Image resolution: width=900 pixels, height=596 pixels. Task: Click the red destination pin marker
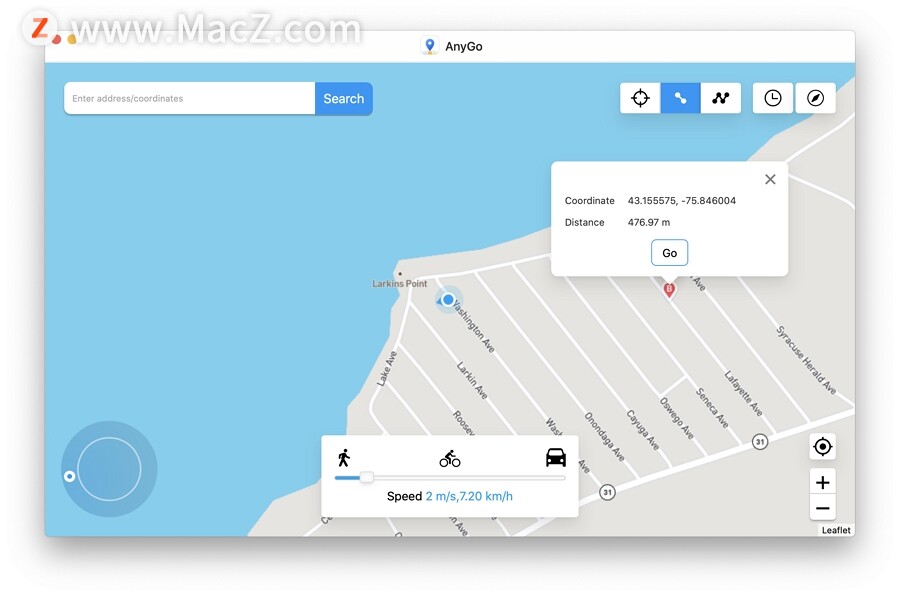(669, 290)
